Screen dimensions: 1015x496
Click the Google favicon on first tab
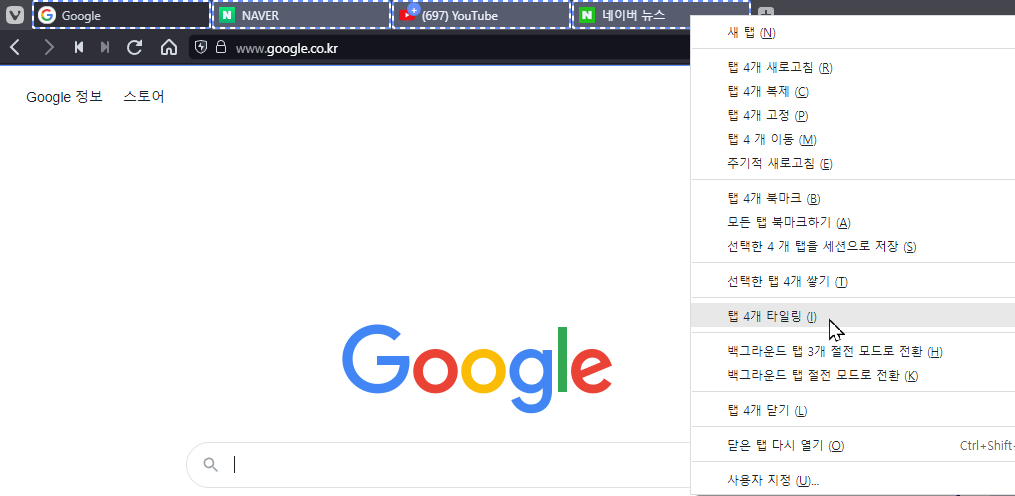pos(47,15)
